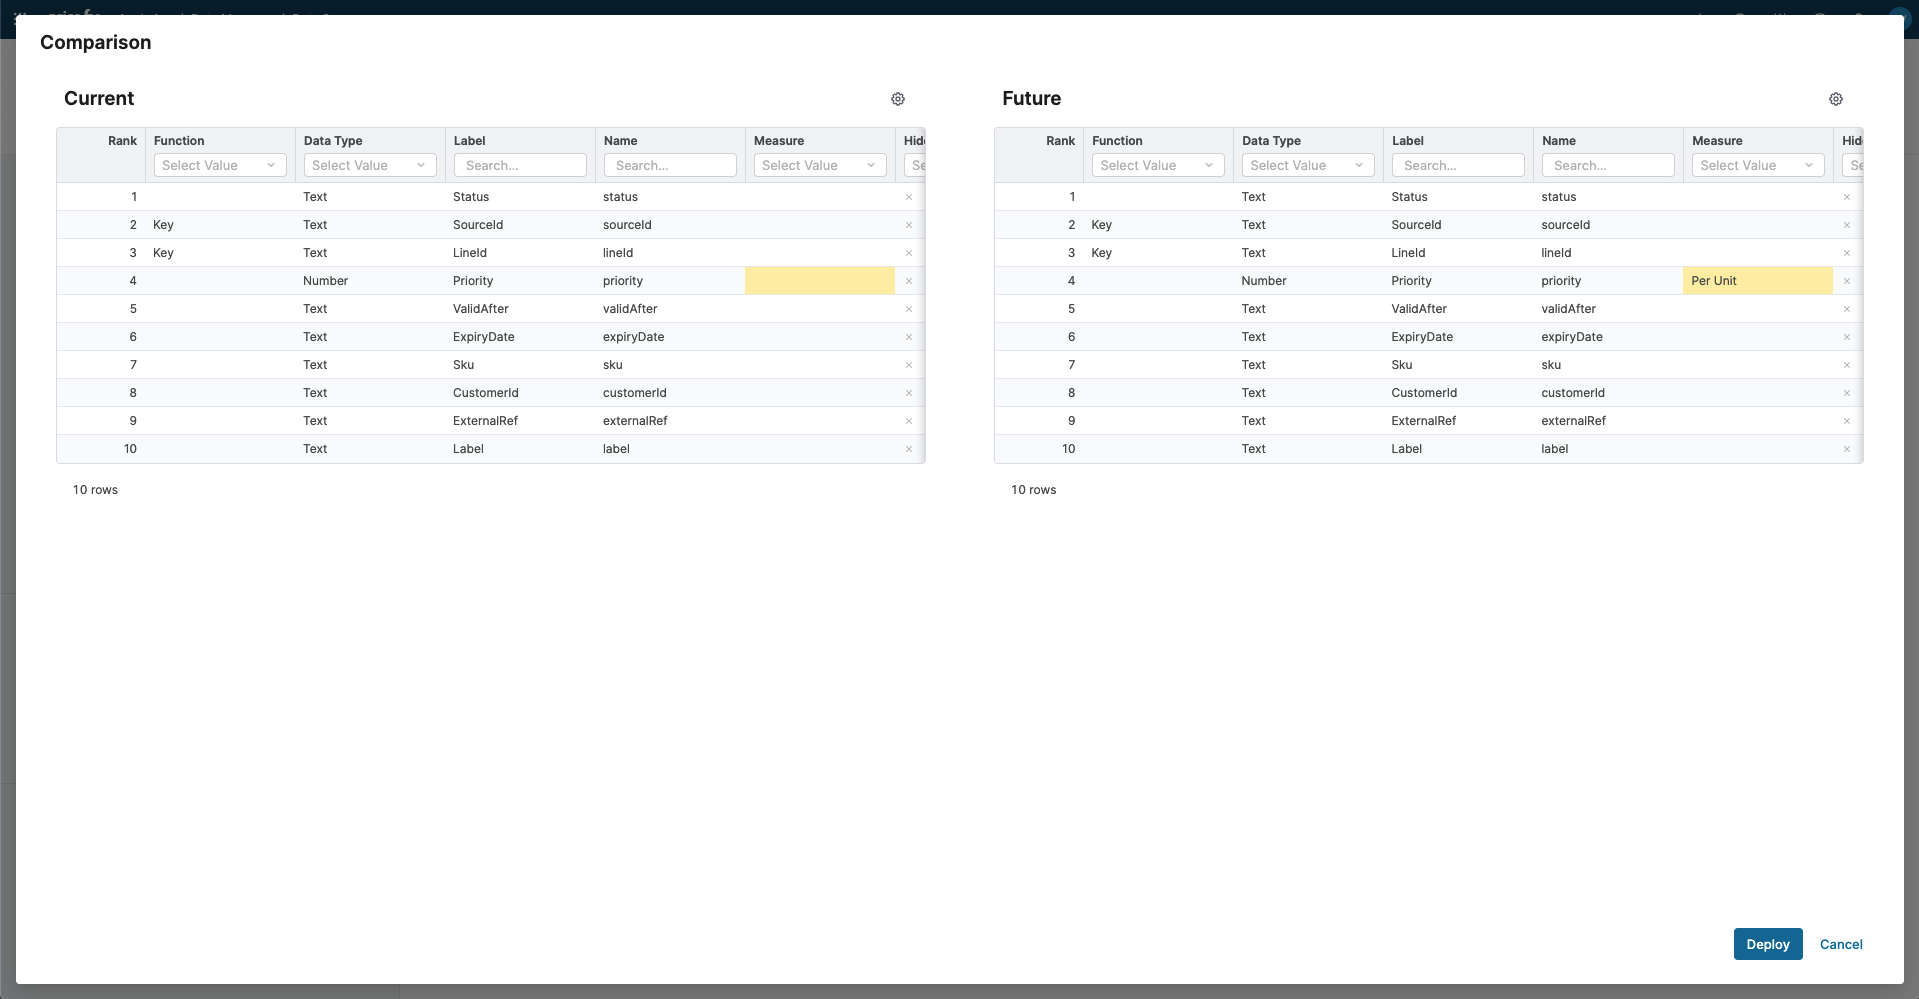Image resolution: width=1919 pixels, height=999 pixels.
Task: Click the x icon in Future Priority row
Action: [x=1847, y=281]
